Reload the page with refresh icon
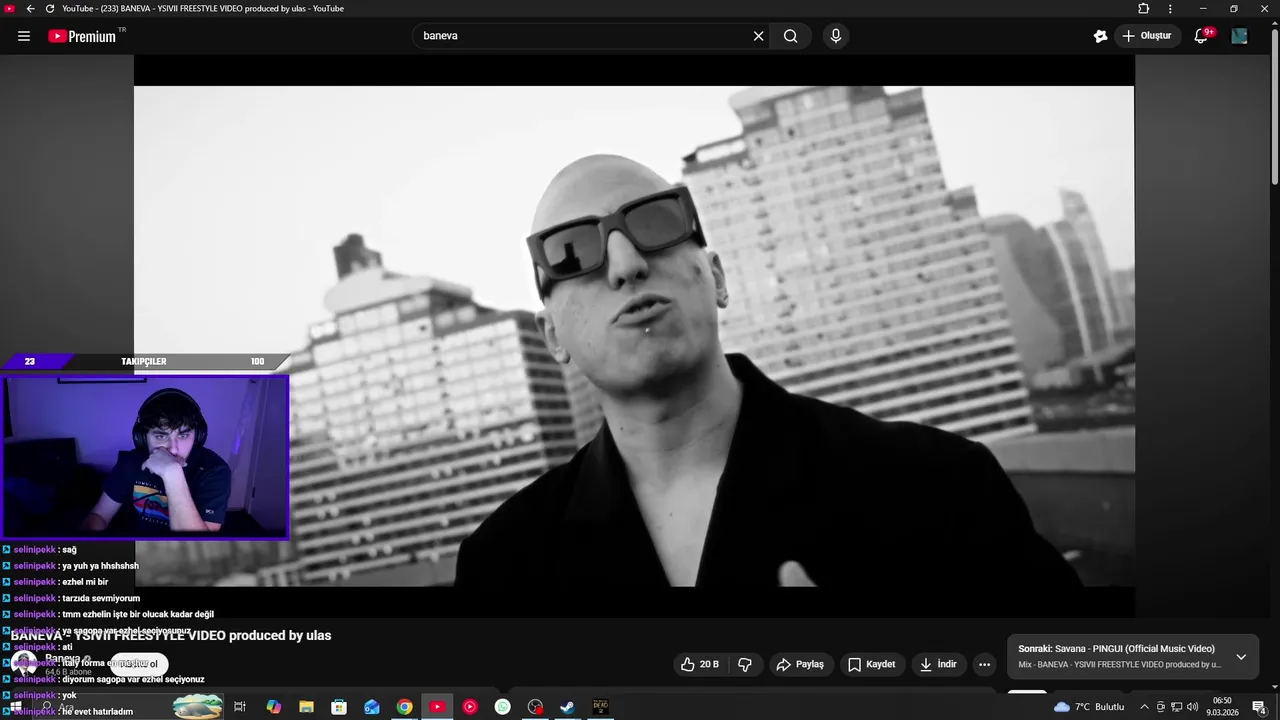The image size is (1280, 720). point(49,8)
